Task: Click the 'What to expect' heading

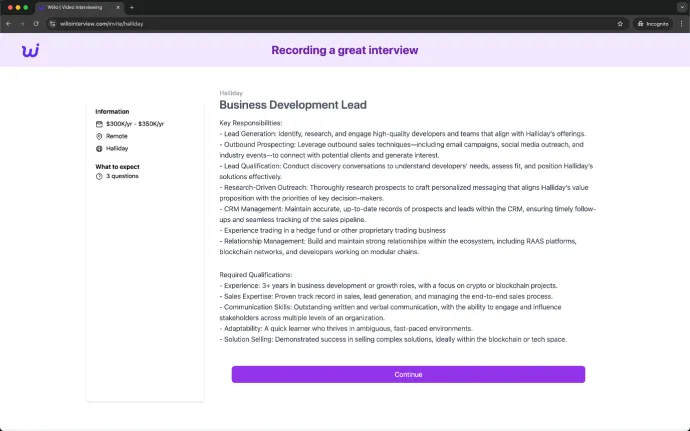Action: click(117, 167)
